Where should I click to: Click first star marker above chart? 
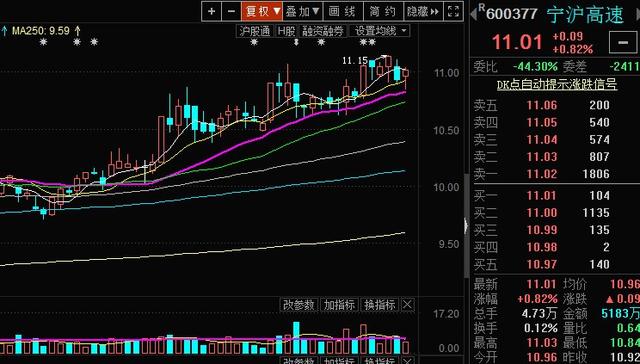[43, 42]
